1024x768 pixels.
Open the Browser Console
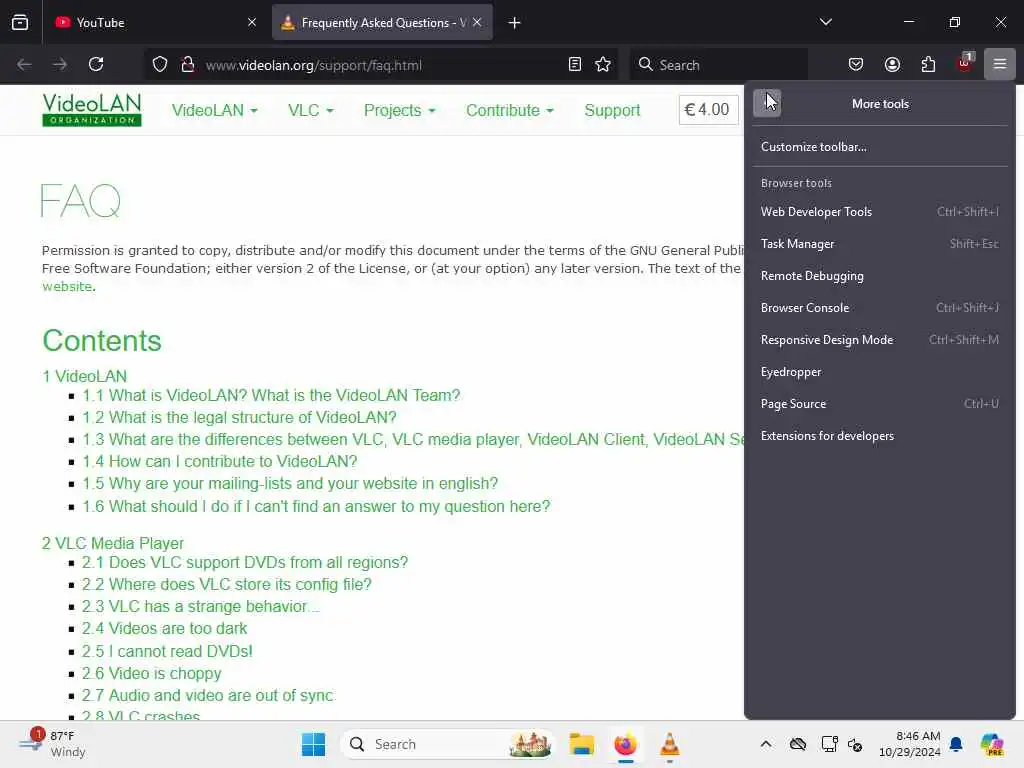(x=880, y=308)
